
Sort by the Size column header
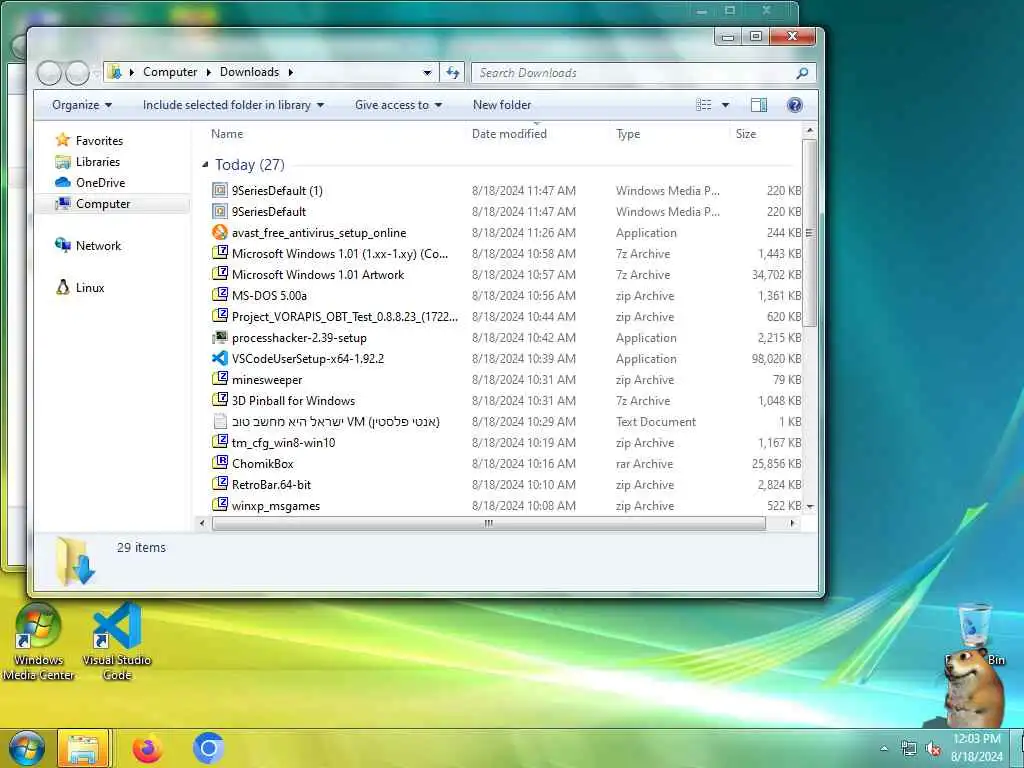[746, 134]
